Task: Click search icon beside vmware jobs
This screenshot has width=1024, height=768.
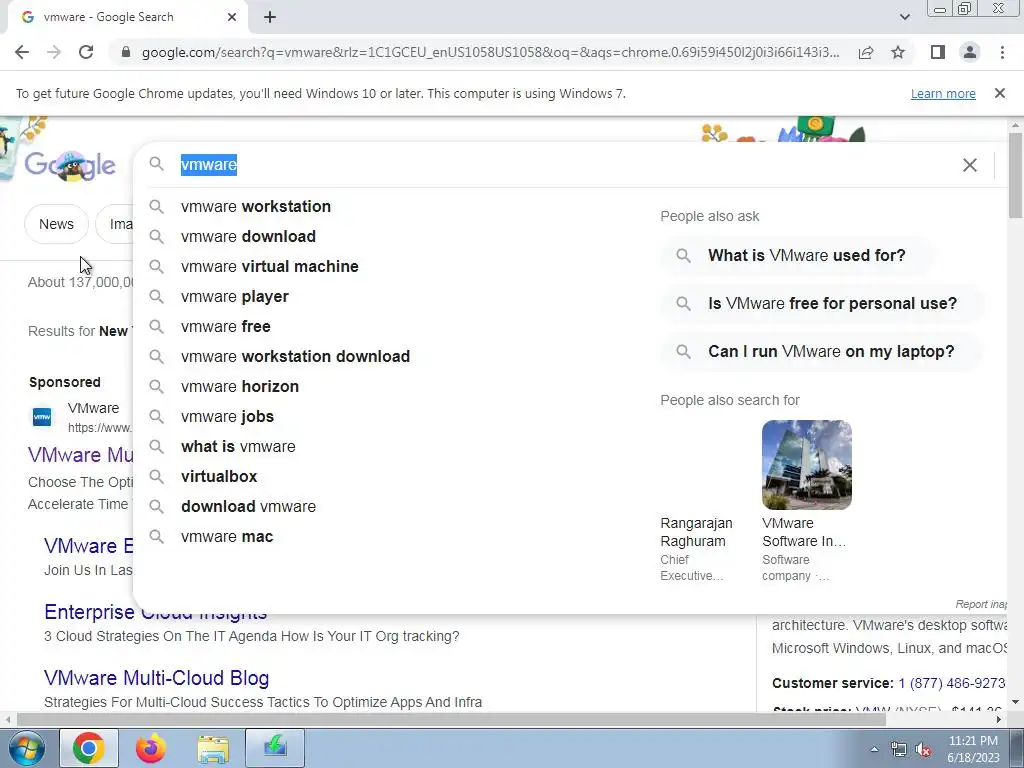Action: coord(157,416)
